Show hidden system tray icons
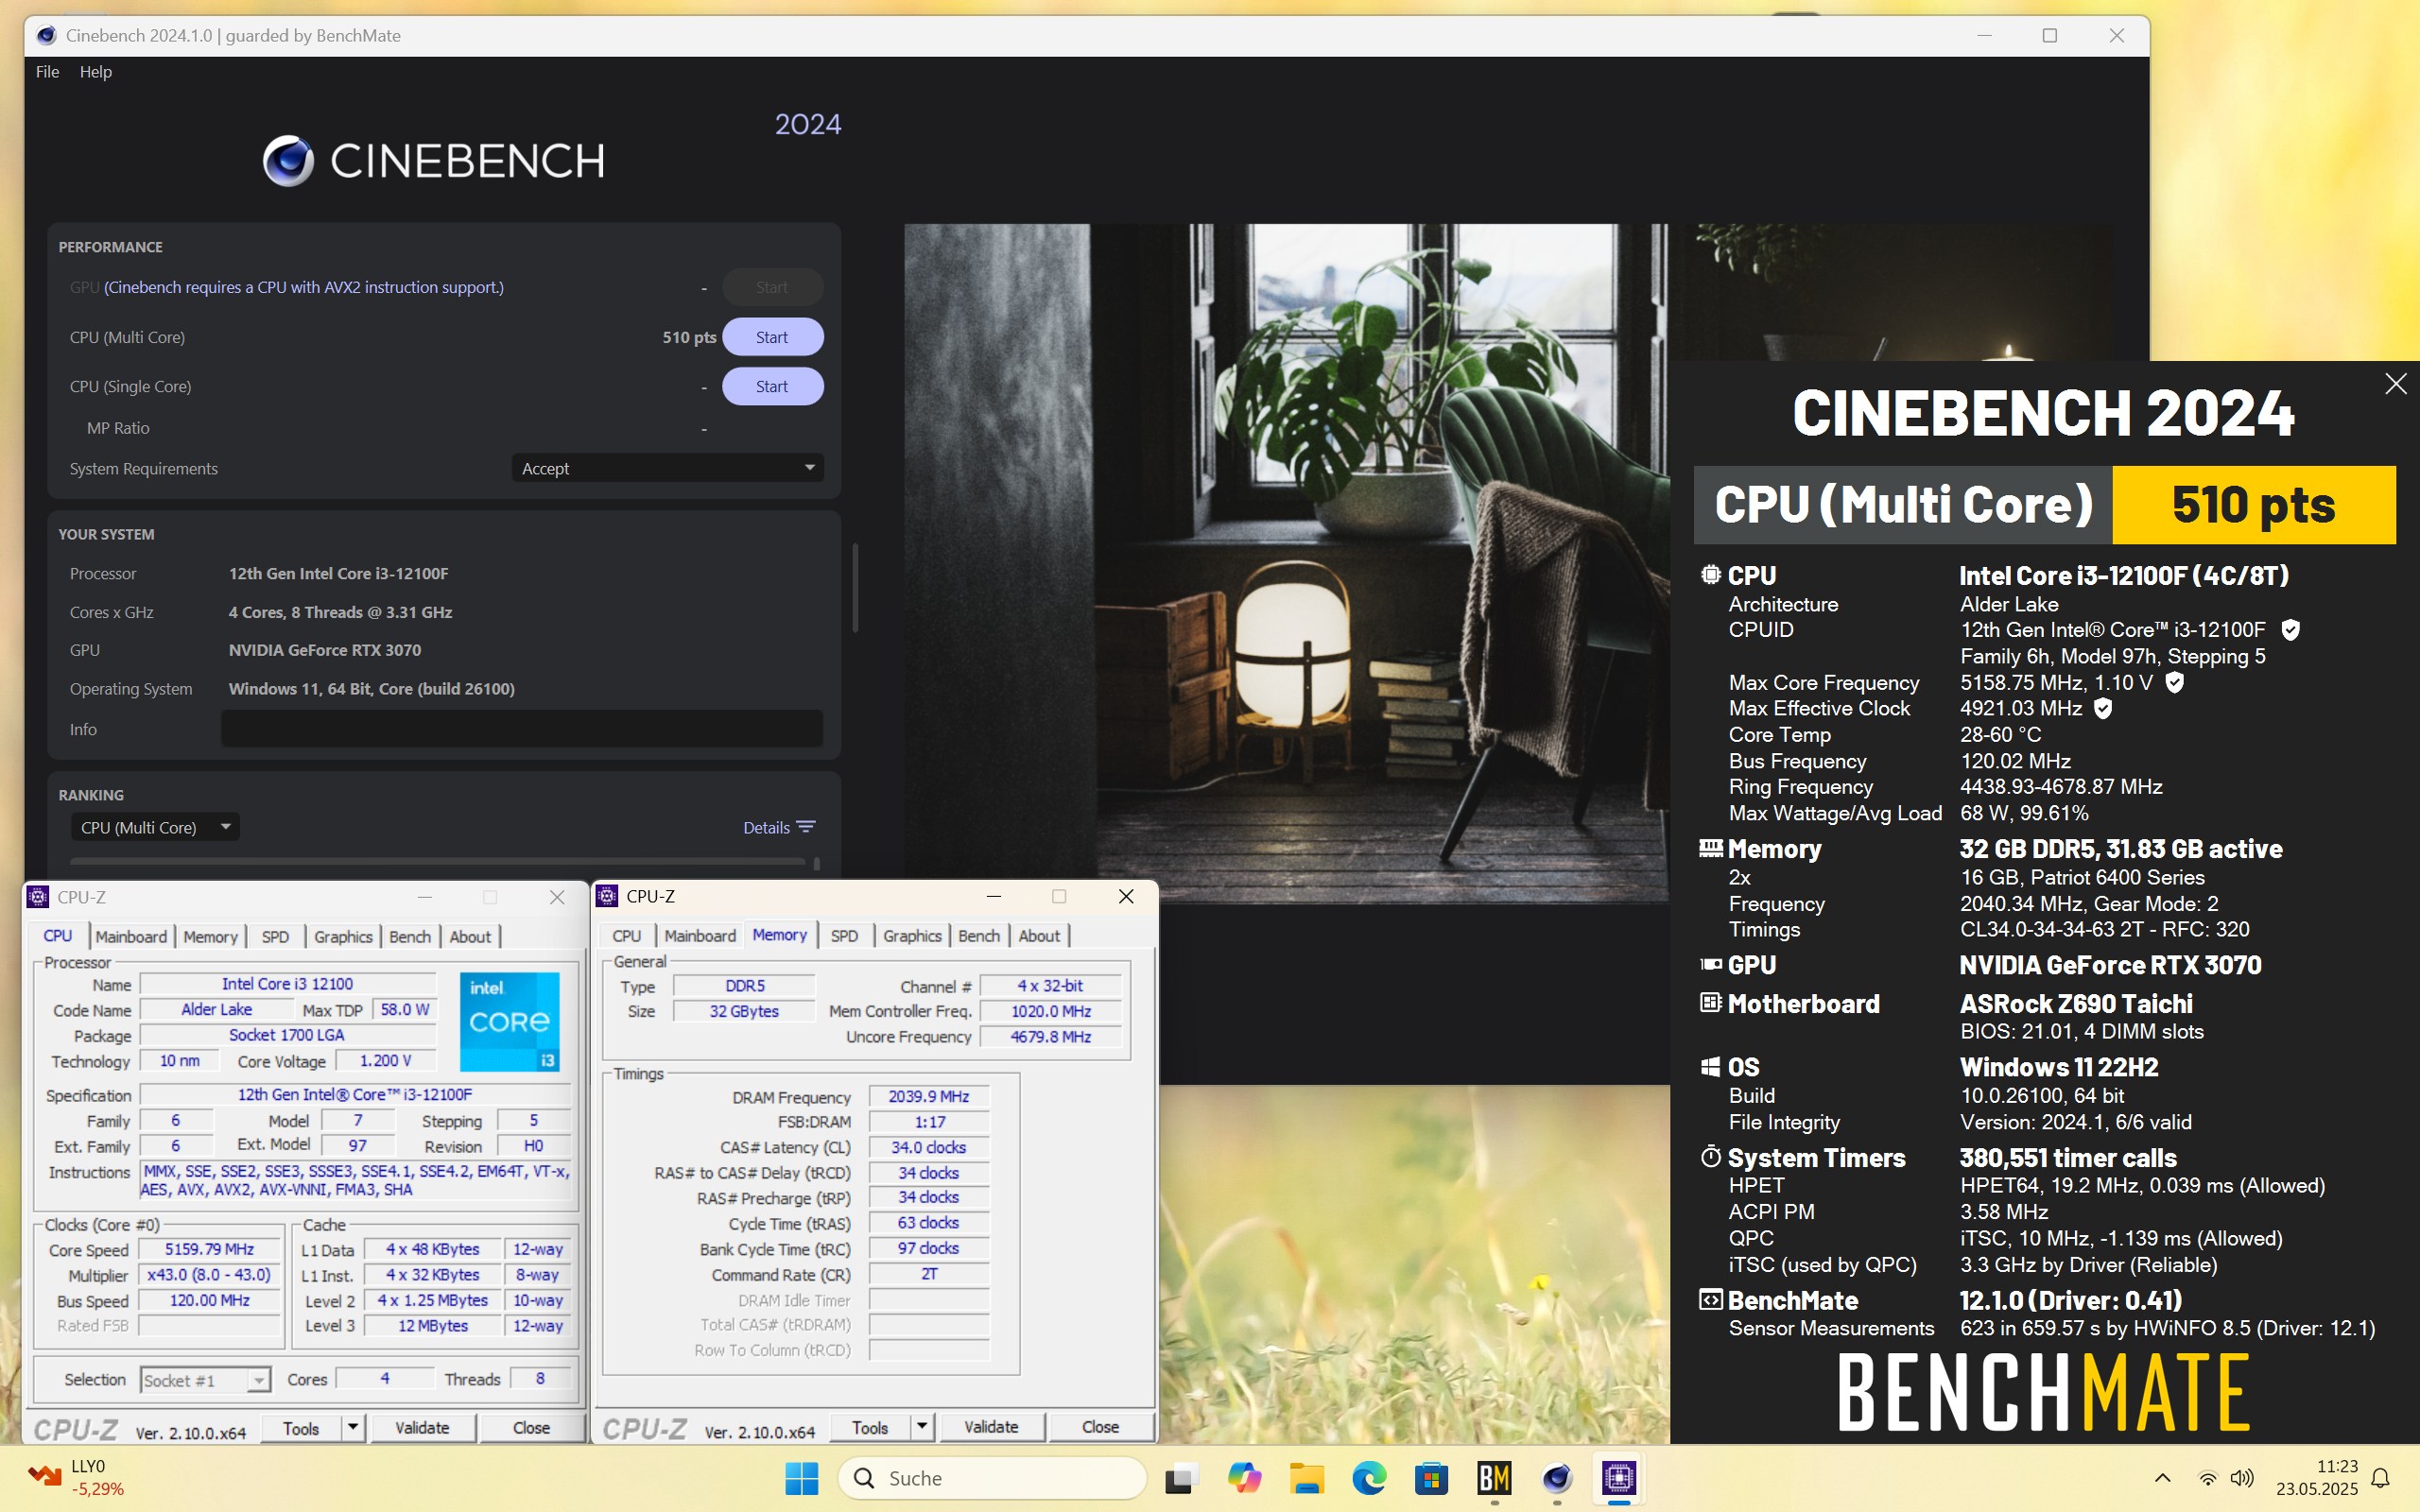 pos(2162,1478)
